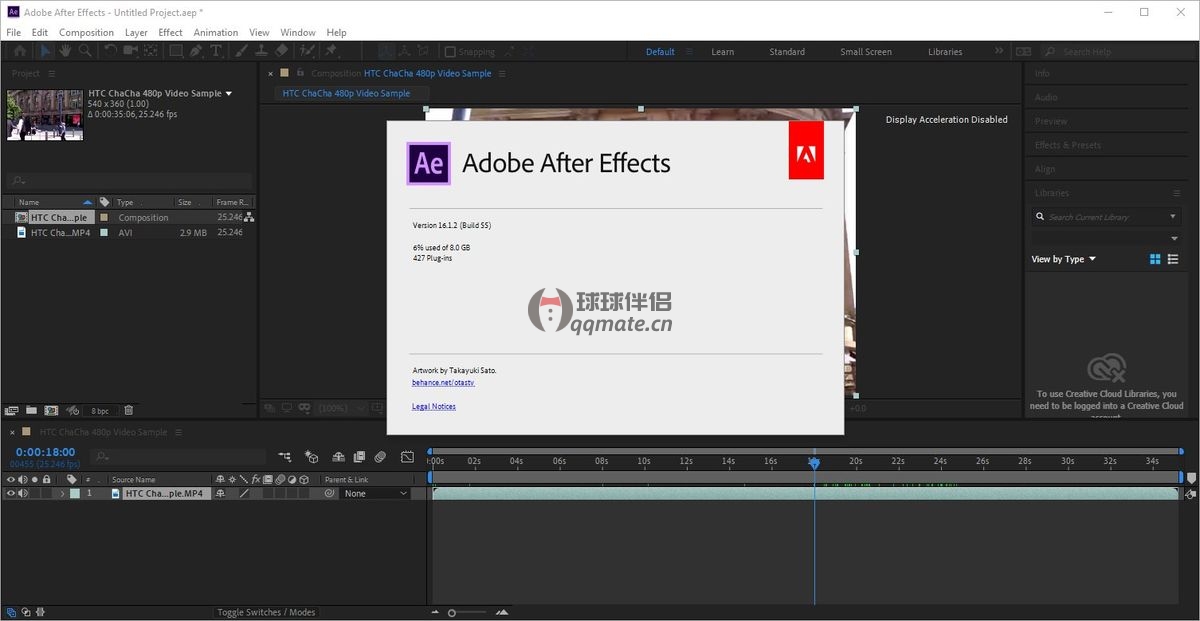This screenshot has height=621, width=1200.
Task: Open the Parent & Link None dropdown
Action: coord(374,494)
